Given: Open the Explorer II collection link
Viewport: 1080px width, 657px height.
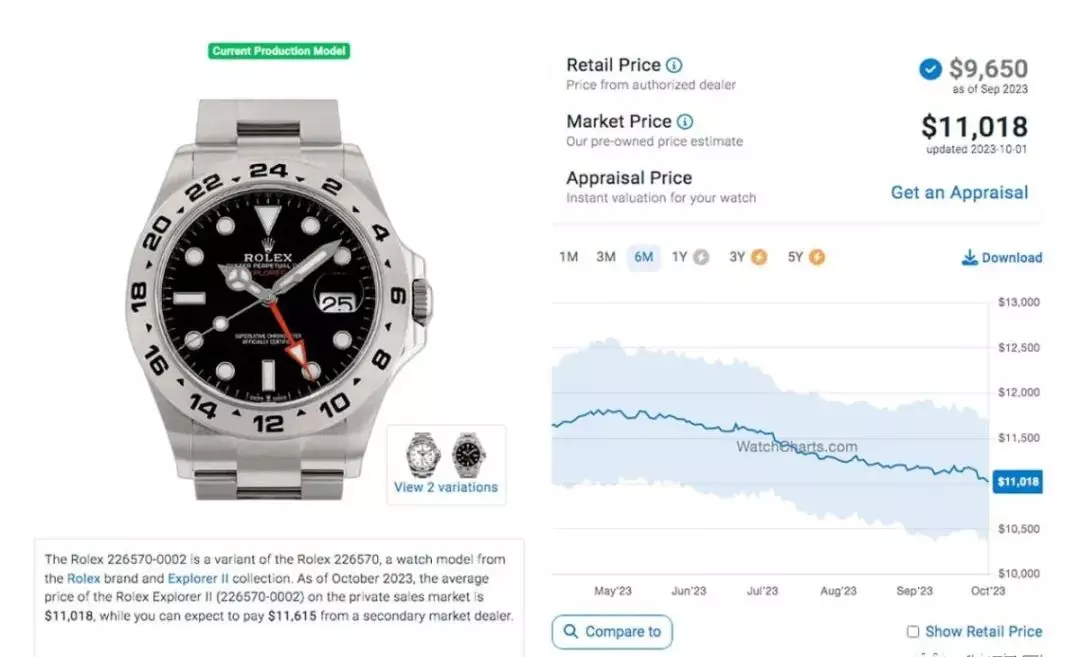Looking at the screenshot, I should (198, 578).
